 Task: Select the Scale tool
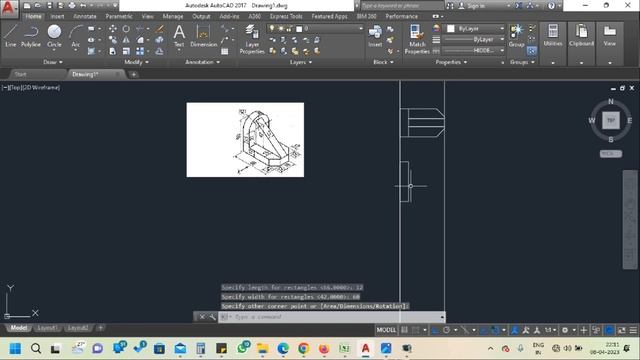click(x=126, y=51)
